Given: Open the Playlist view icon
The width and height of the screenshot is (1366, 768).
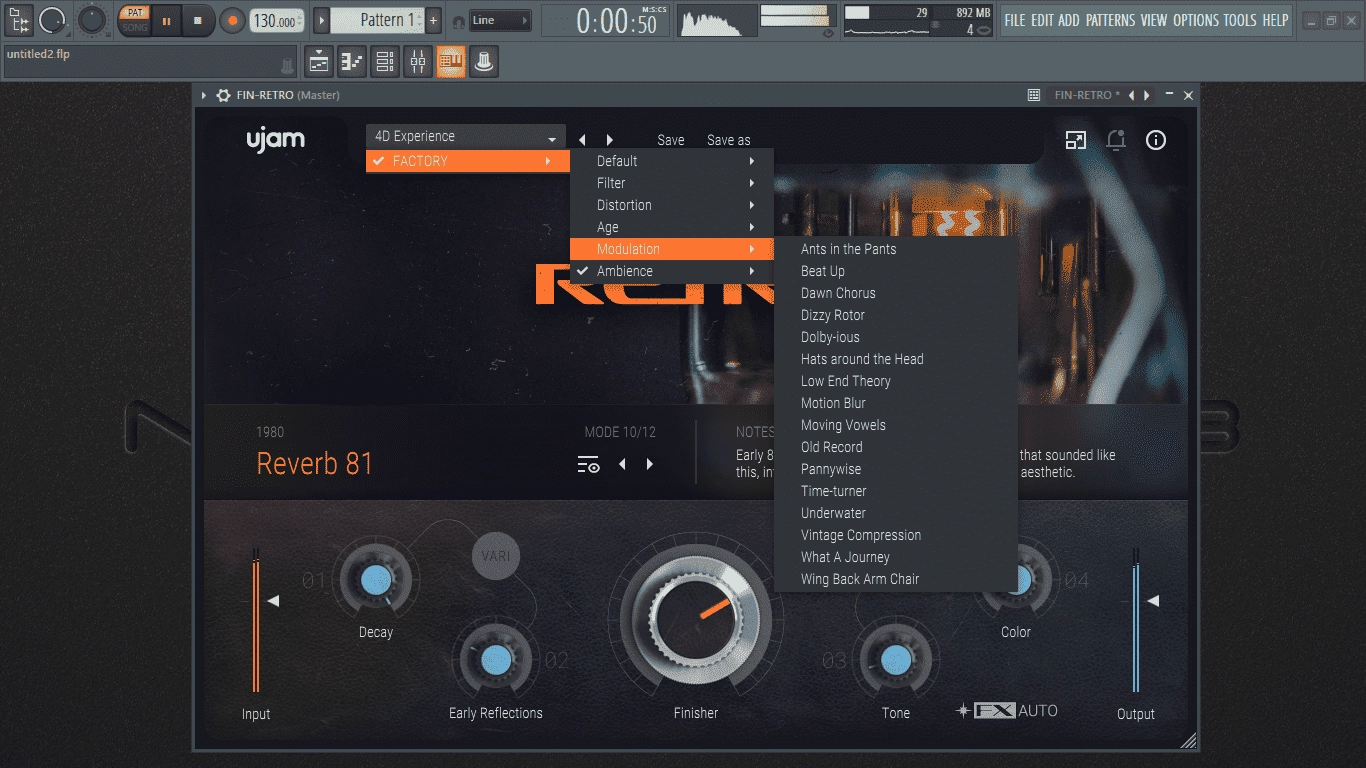Looking at the screenshot, I should [x=319, y=62].
